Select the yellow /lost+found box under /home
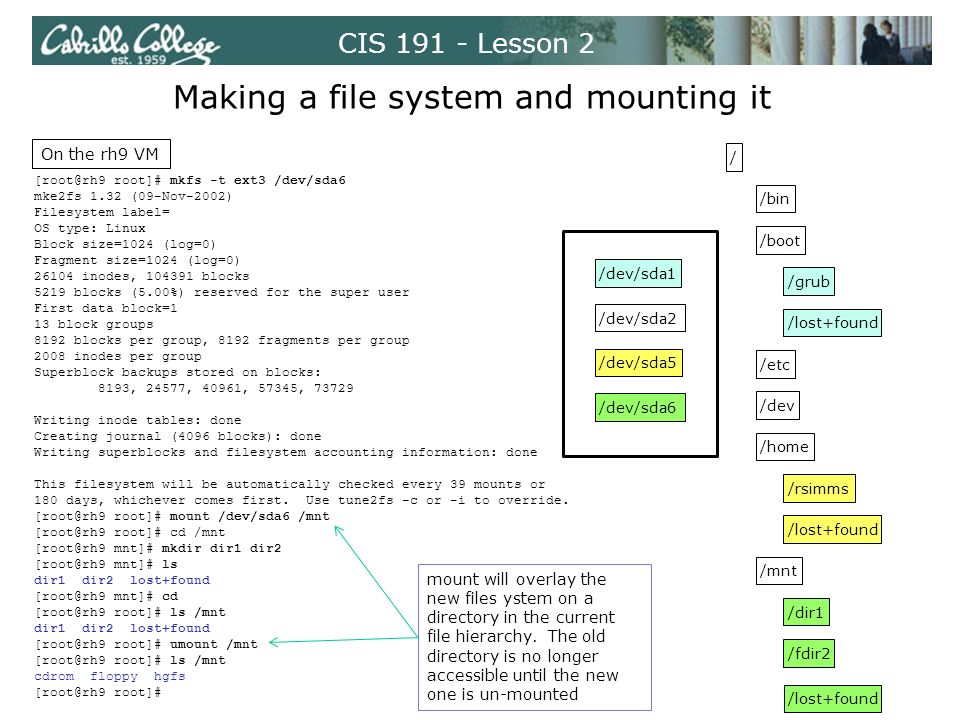The image size is (960, 720). pyautogui.click(x=833, y=530)
